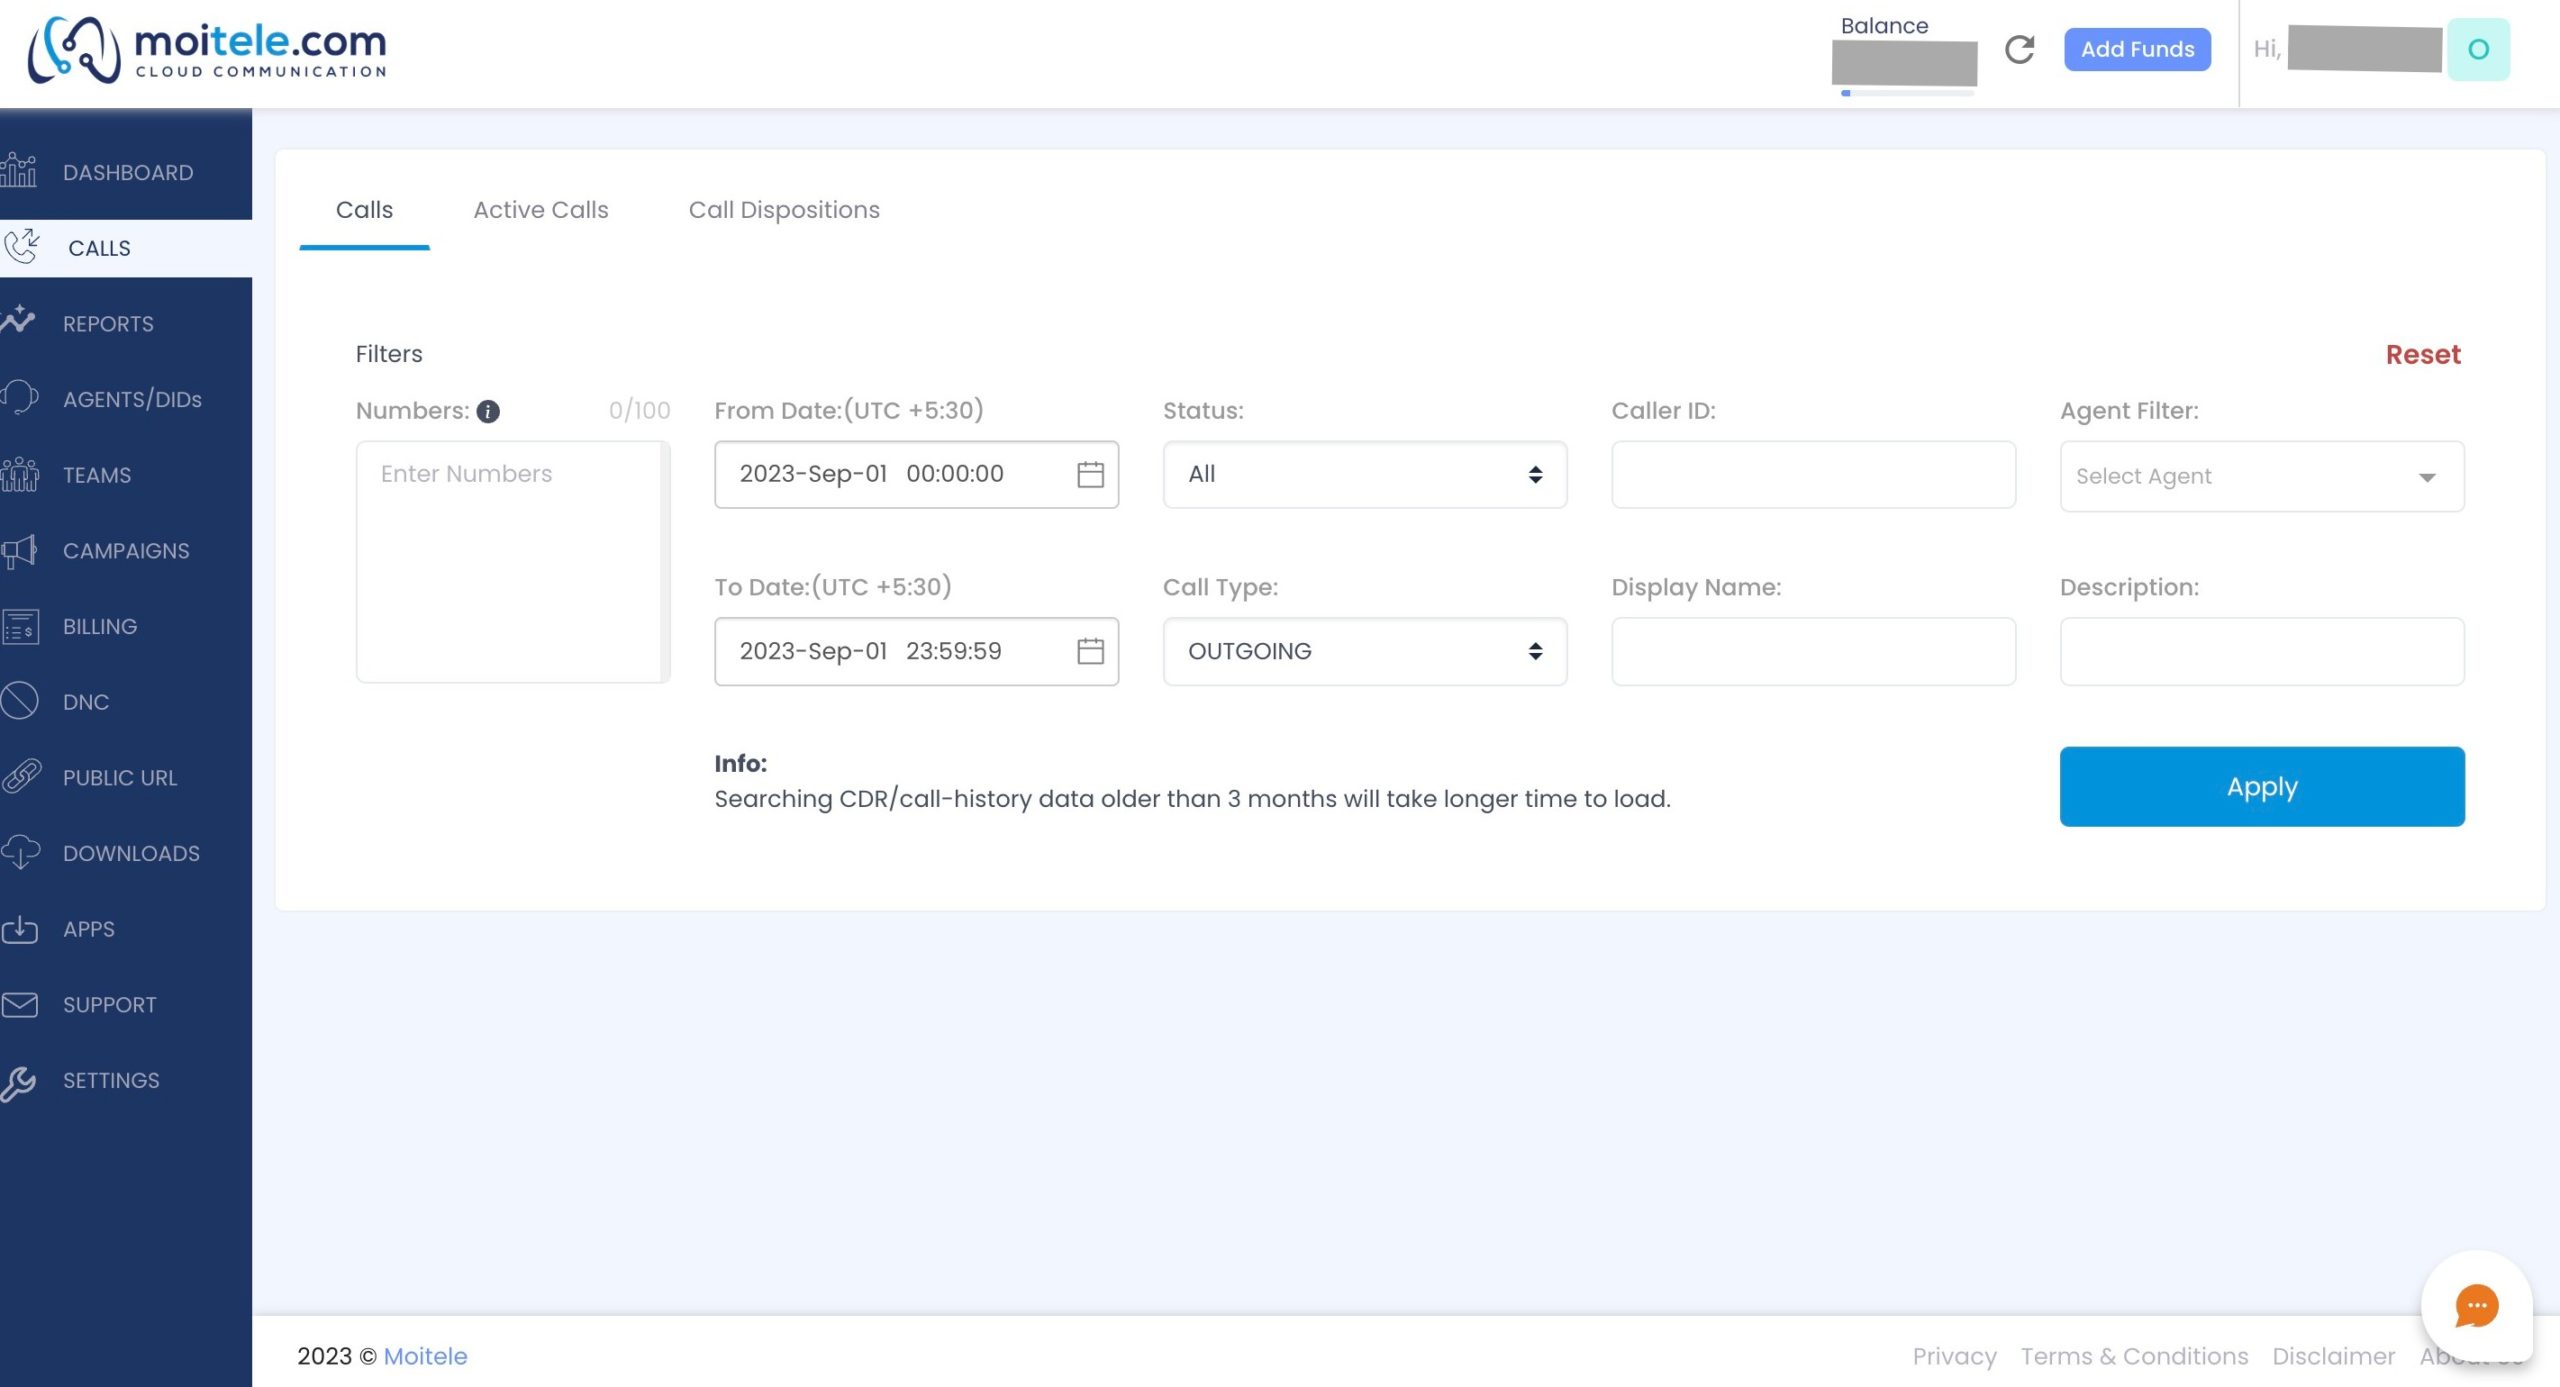The width and height of the screenshot is (2560, 1387).
Task: Click the Agents/DIDs headset icon
Action: click(19, 398)
